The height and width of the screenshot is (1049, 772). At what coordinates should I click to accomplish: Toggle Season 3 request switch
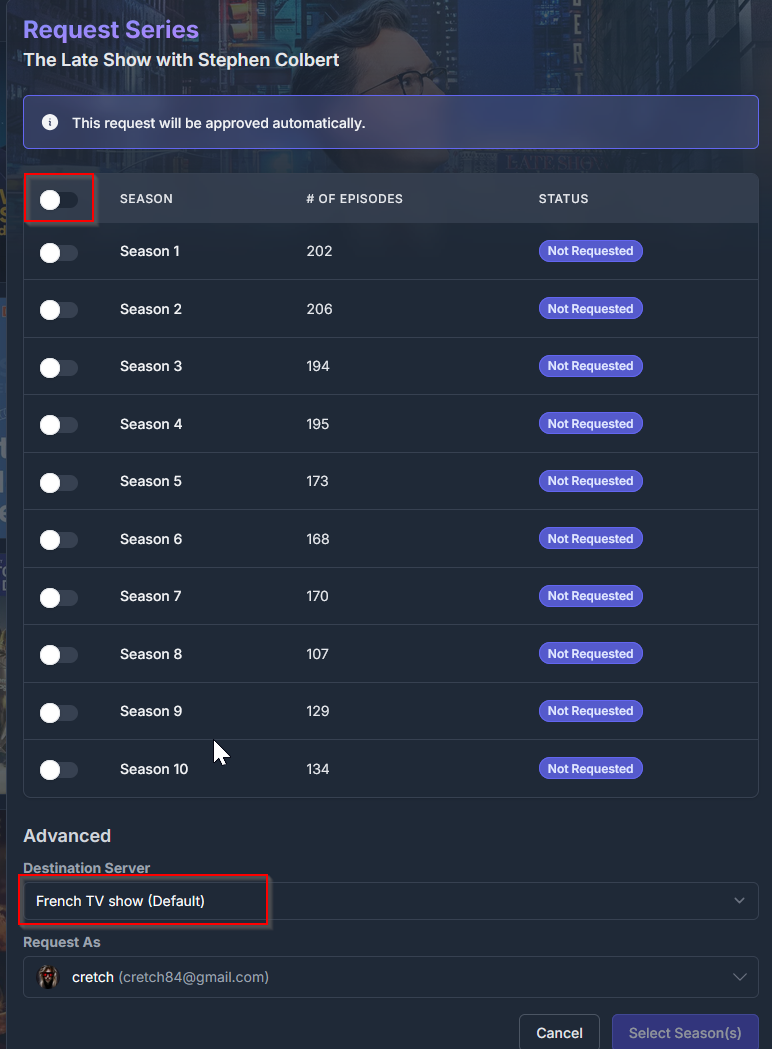[x=58, y=367]
